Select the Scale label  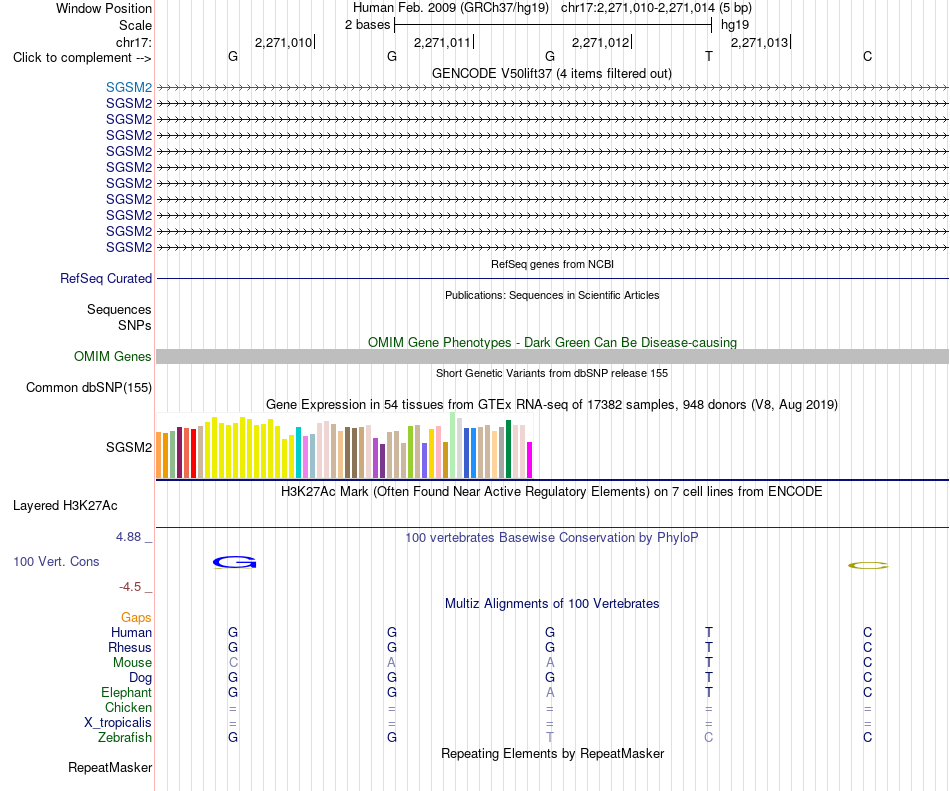[135, 25]
